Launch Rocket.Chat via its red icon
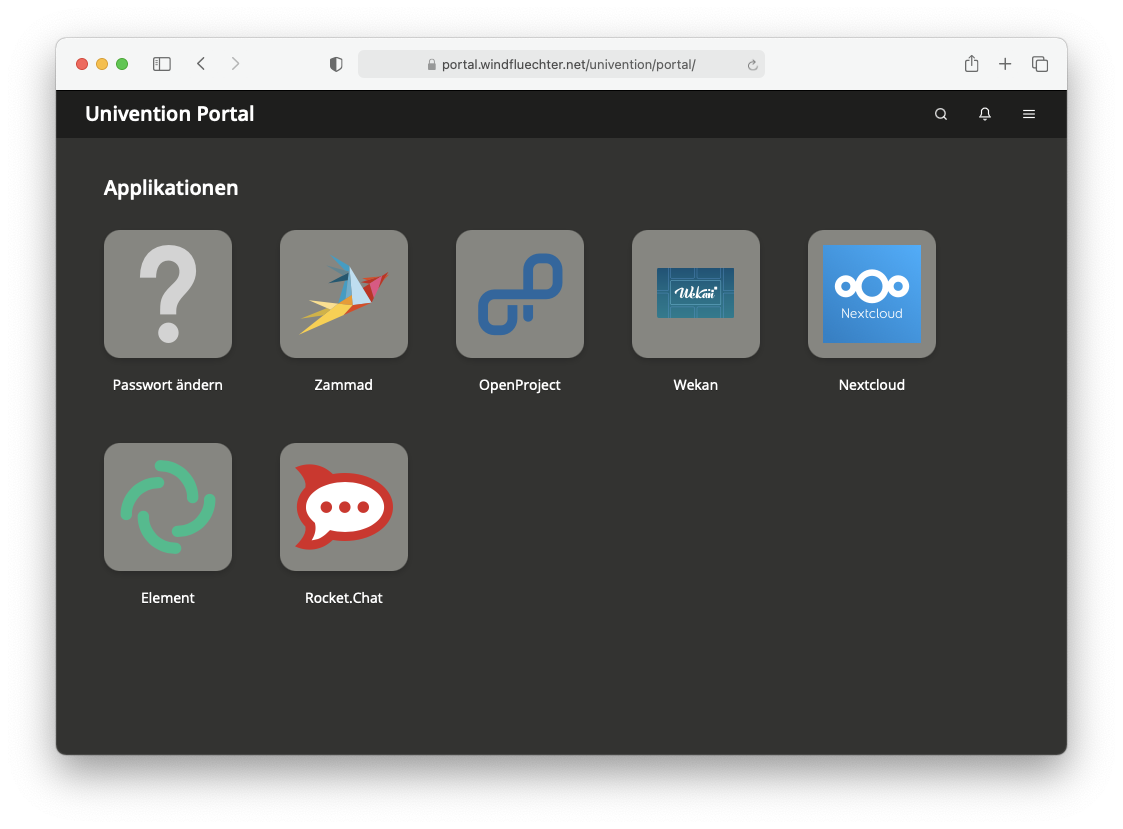This screenshot has width=1123, height=829. pos(344,507)
